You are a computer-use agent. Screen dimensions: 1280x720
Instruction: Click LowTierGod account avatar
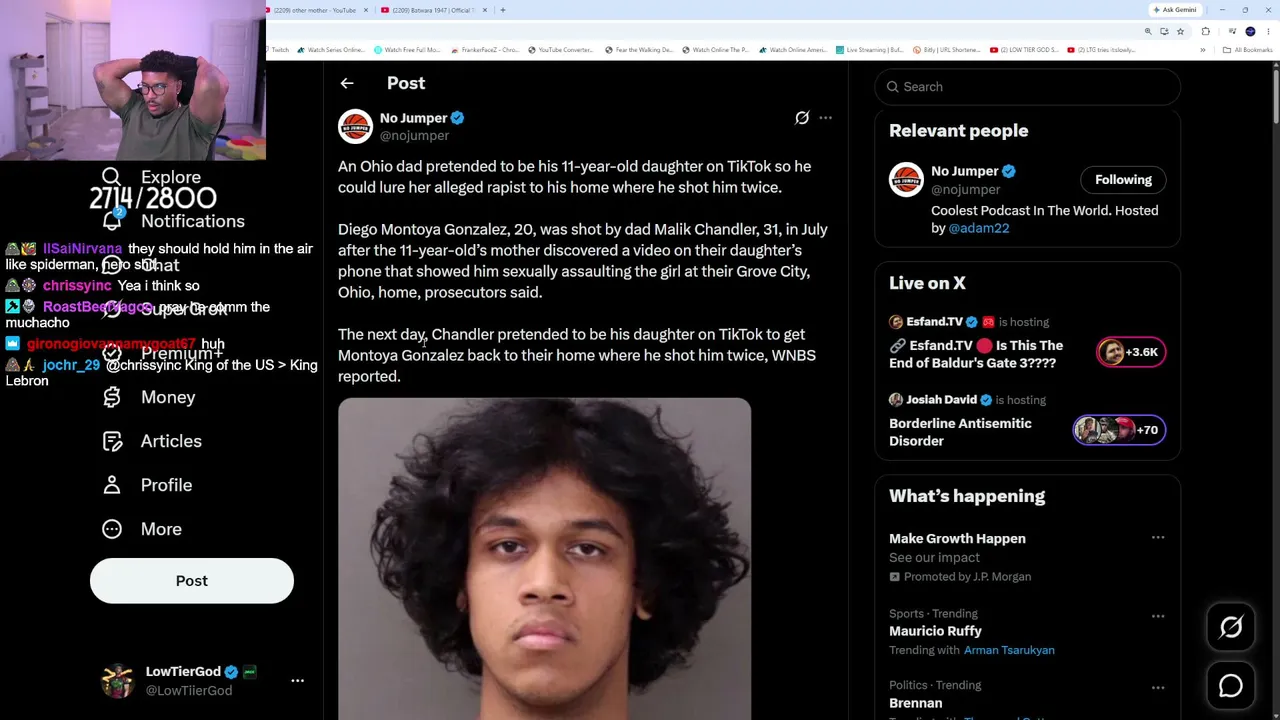pos(118,680)
